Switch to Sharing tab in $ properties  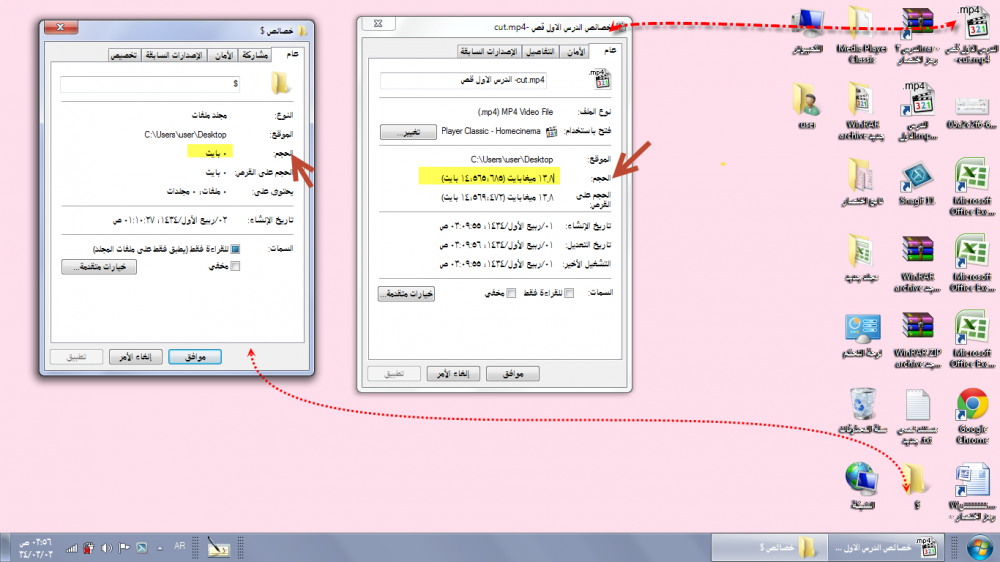pyautogui.click(x=256, y=55)
